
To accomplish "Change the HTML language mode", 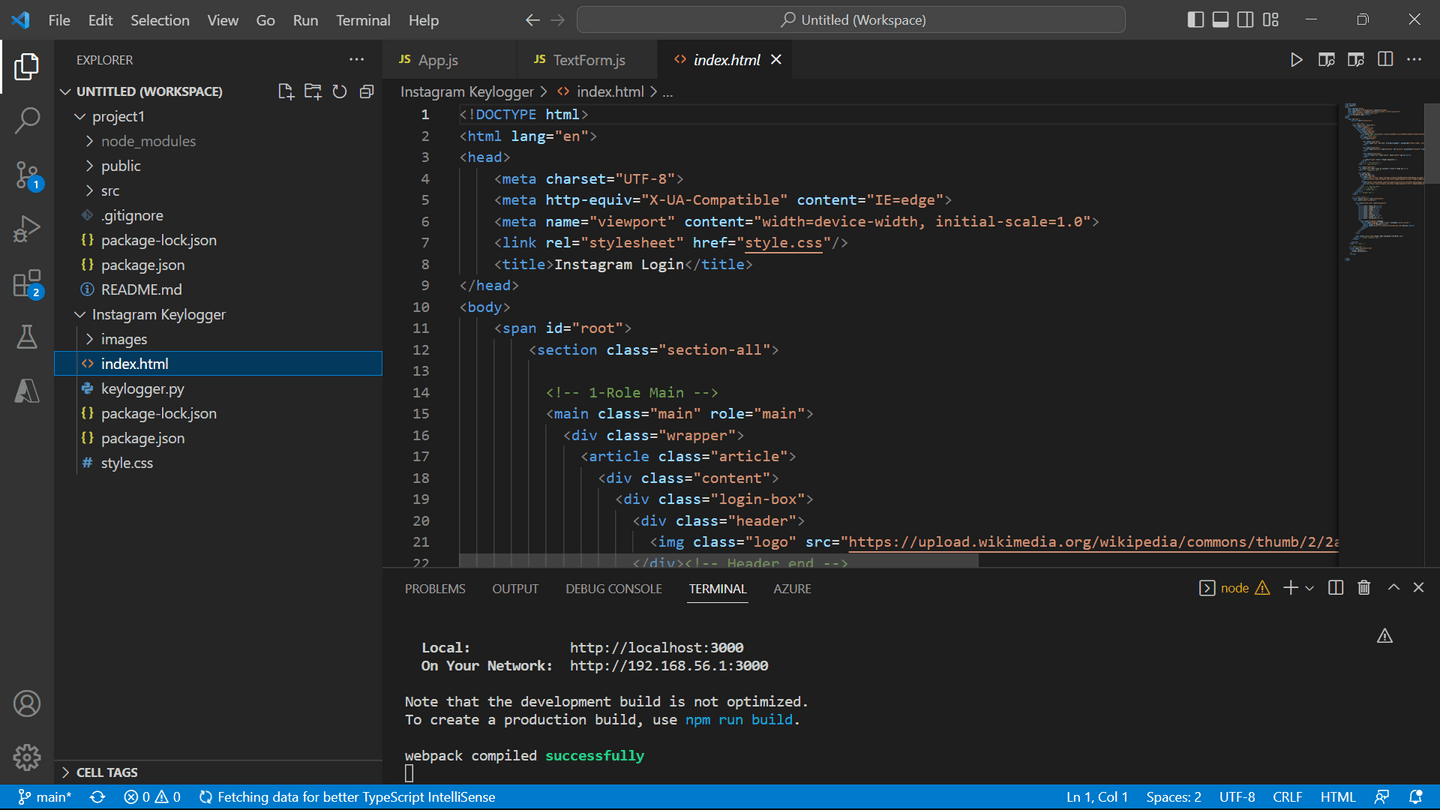I will (x=1337, y=797).
